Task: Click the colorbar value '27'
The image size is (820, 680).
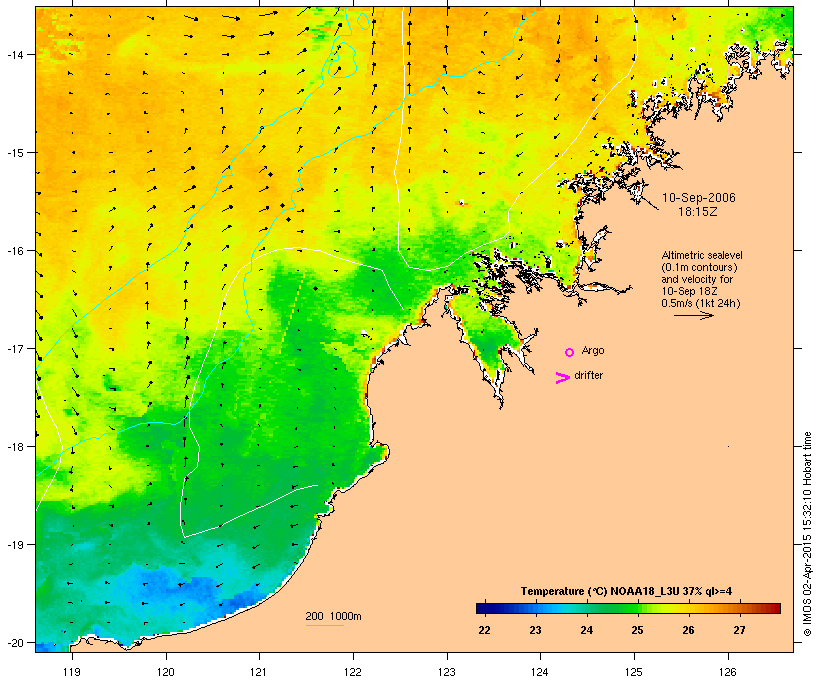Action: (x=739, y=630)
